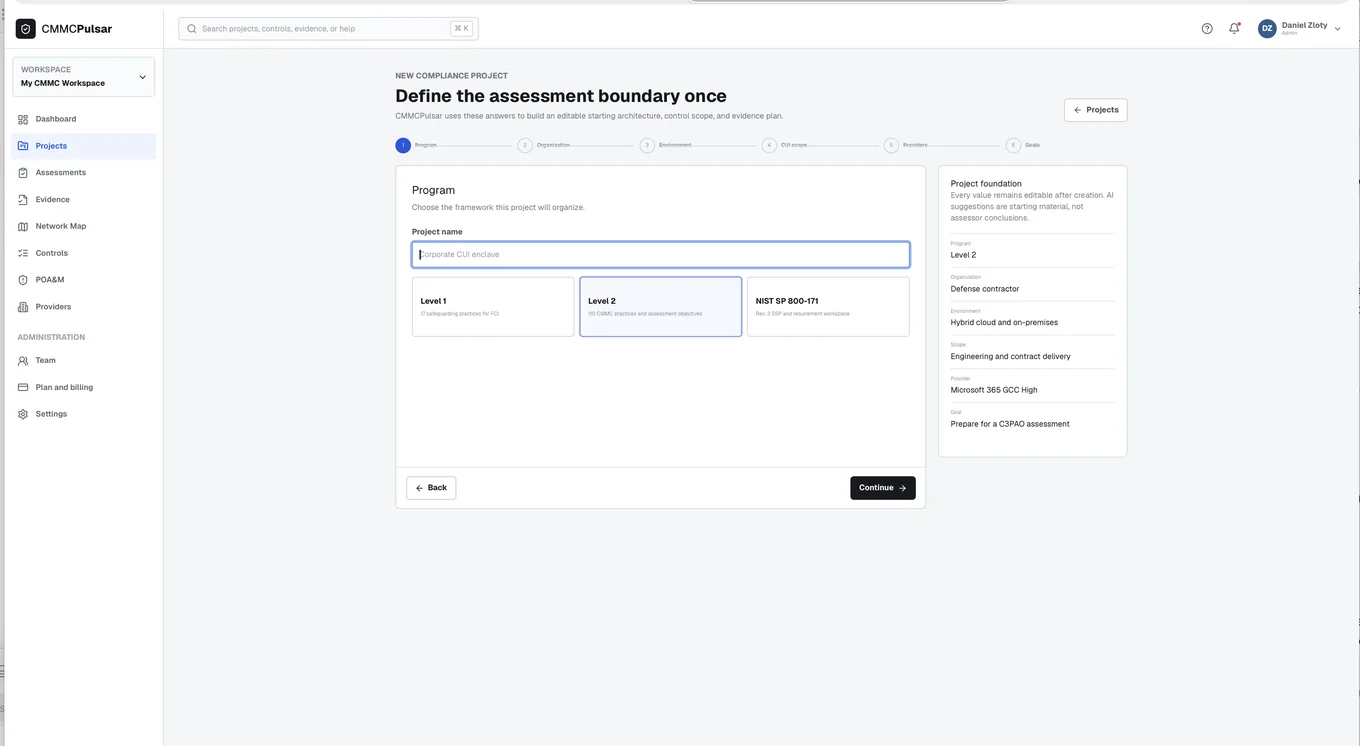
Task: Click the CMMCPulsar shield logo icon
Action: point(25,29)
